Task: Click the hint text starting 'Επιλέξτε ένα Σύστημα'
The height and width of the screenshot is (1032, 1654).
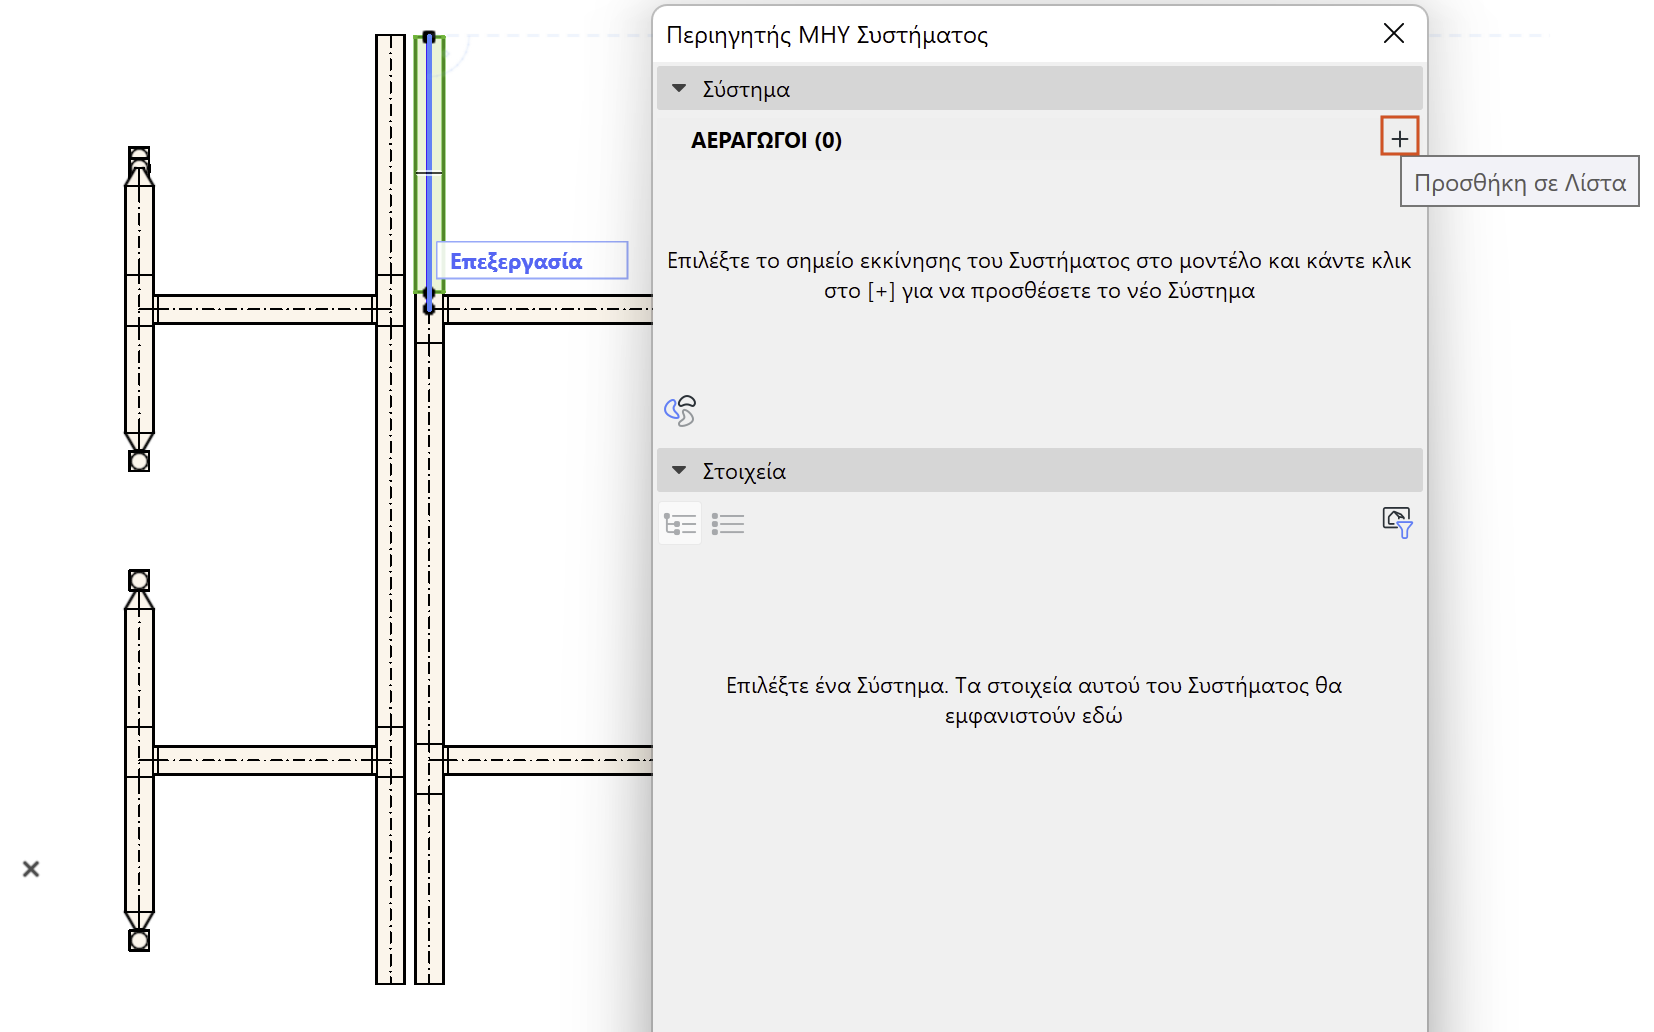Action: click(x=1034, y=701)
